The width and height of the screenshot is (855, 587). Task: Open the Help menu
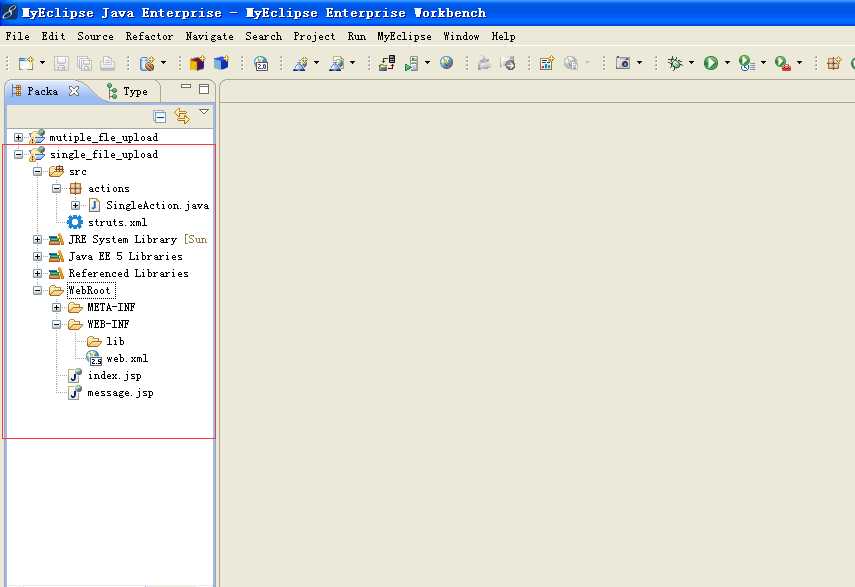(x=503, y=36)
